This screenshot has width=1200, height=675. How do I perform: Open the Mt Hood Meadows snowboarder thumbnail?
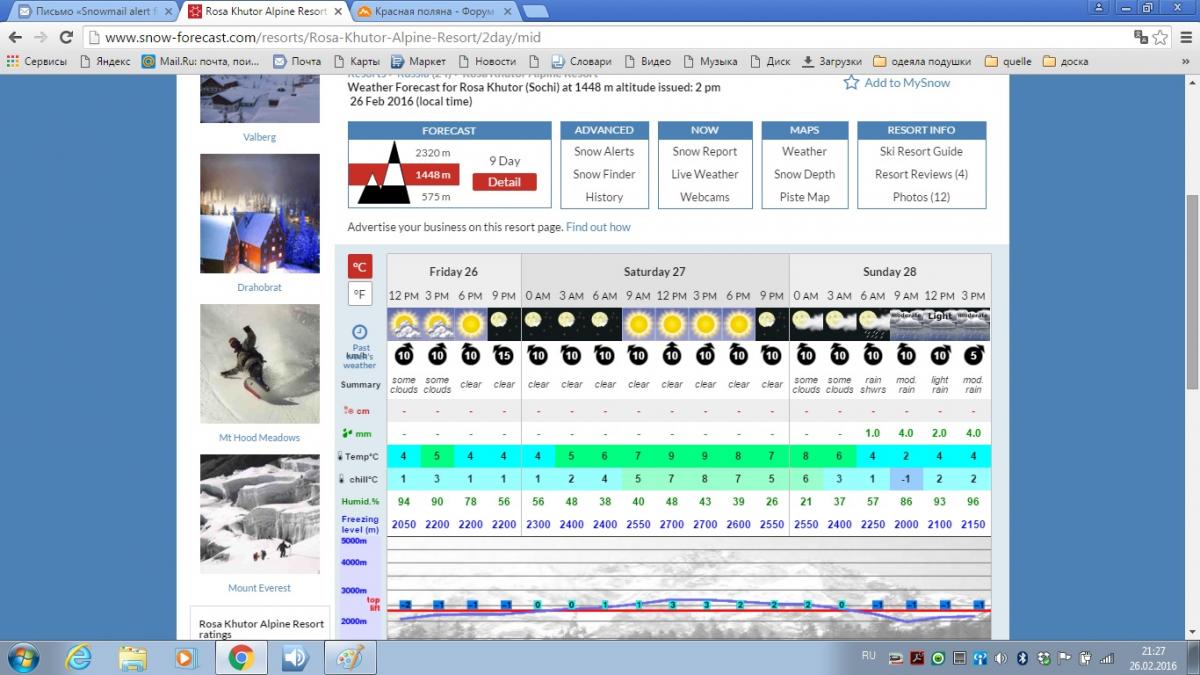pyautogui.click(x=260, y=364)
